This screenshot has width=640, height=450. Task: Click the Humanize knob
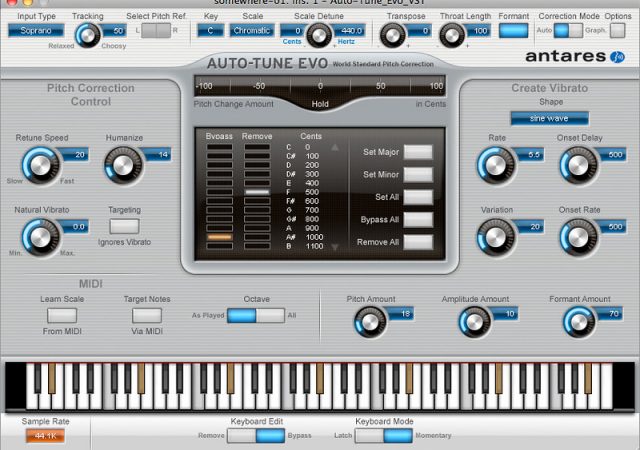(x=123, y=165)
